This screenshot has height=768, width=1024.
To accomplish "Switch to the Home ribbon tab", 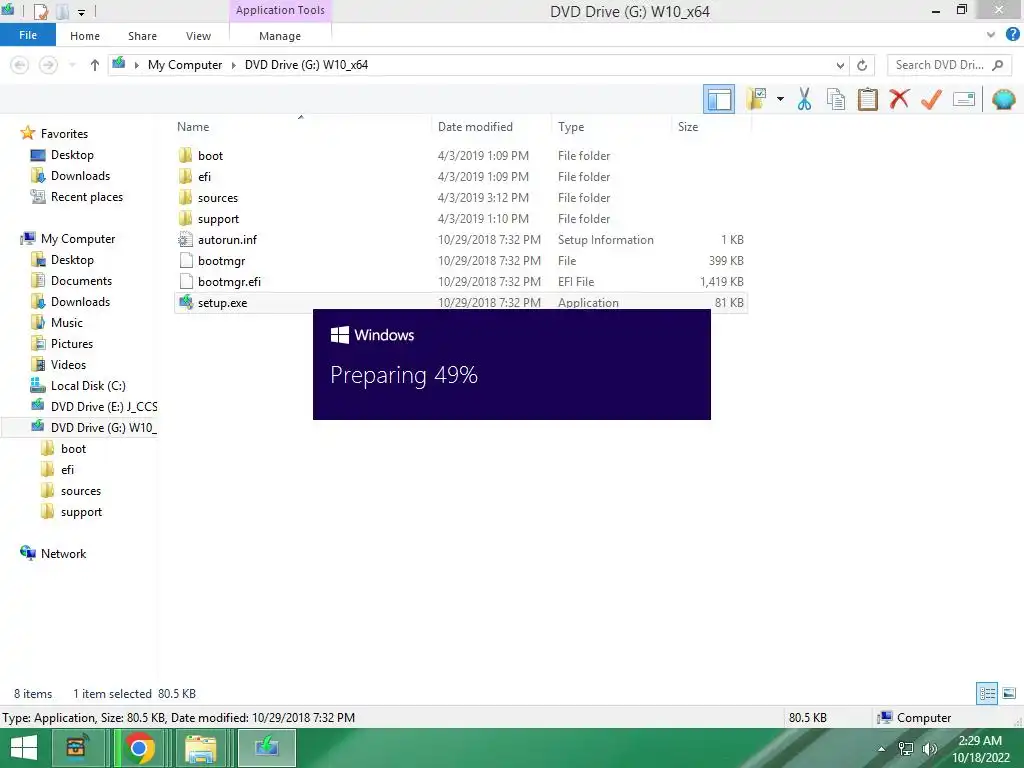I will point(85,36).
